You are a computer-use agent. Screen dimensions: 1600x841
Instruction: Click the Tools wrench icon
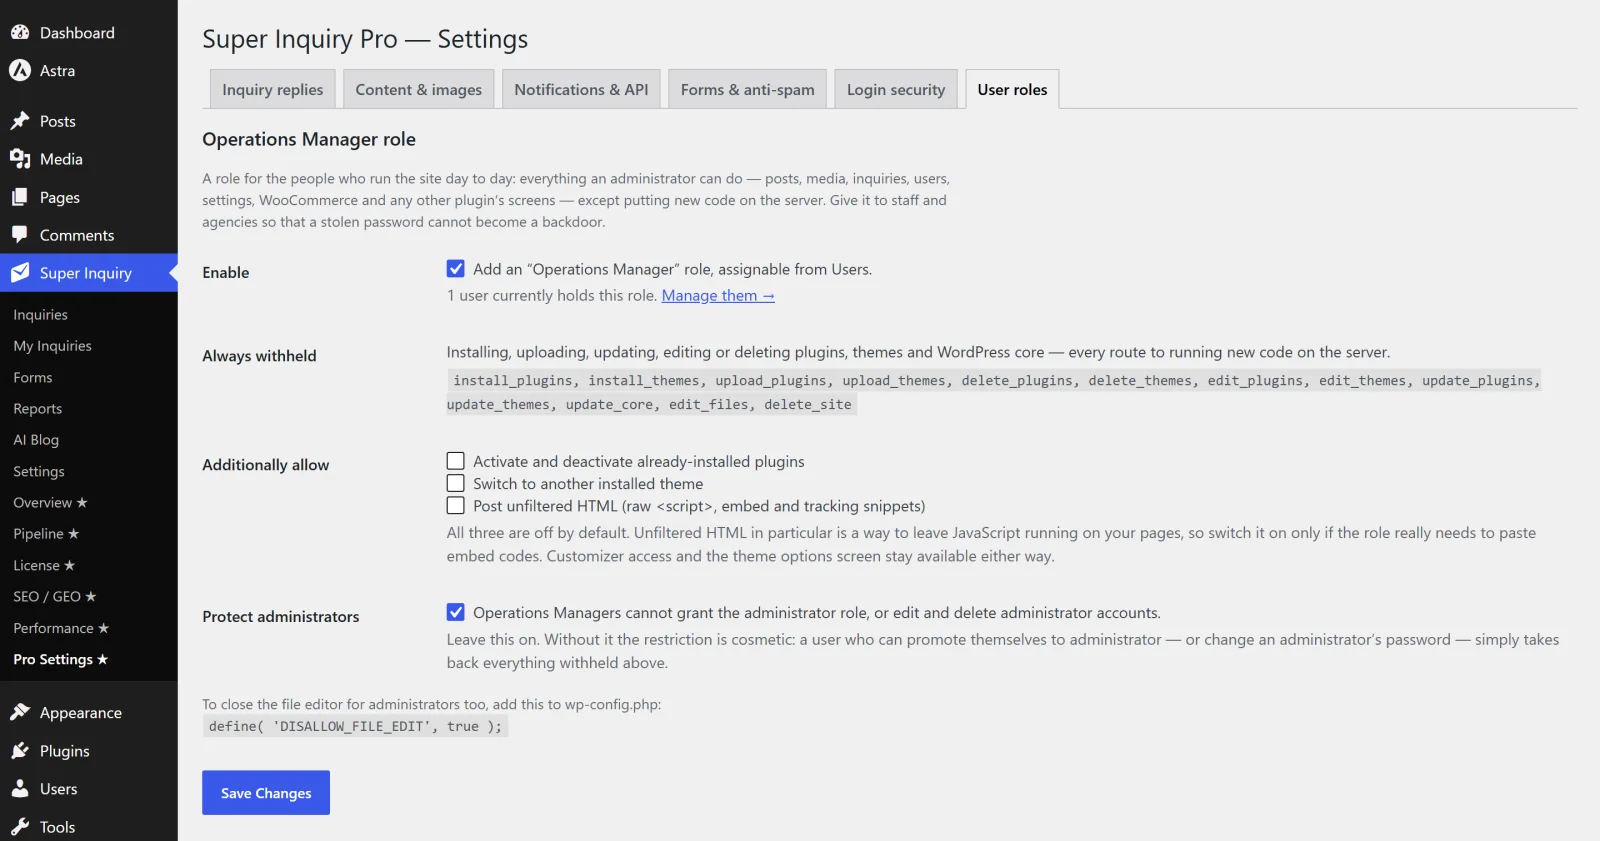pyautogui.click(x=20, y=827)
